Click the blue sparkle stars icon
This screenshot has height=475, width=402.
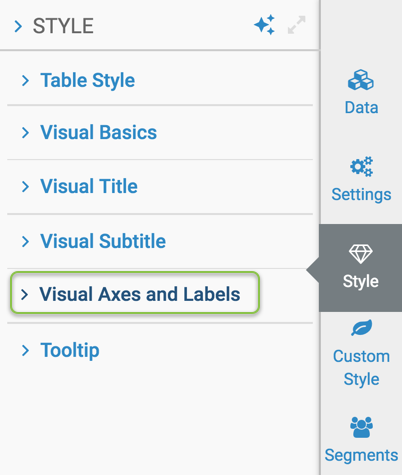pos(265,25)
